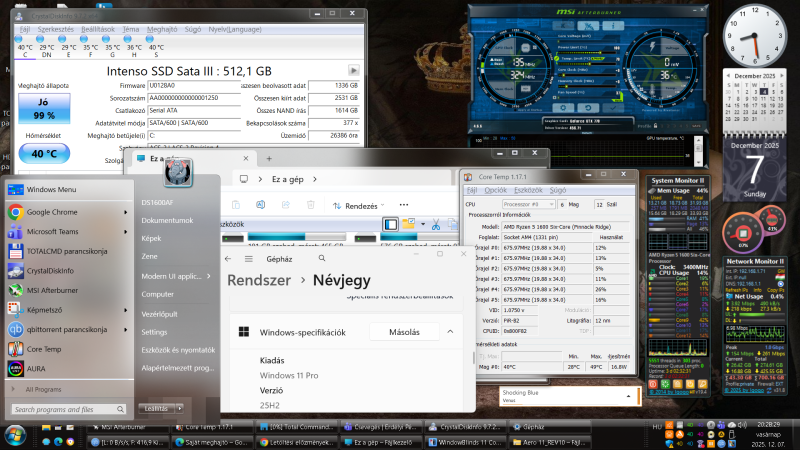Adjust Memory Clock slider in Afterburner
Viewport: 800px width, 450px height.
click(587, 86)
